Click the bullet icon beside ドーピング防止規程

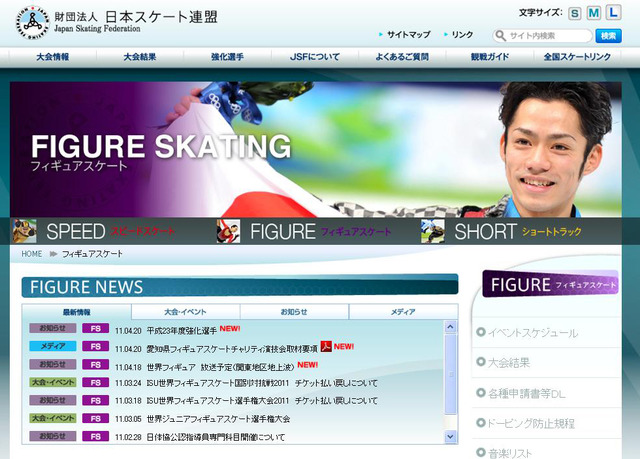481,423
